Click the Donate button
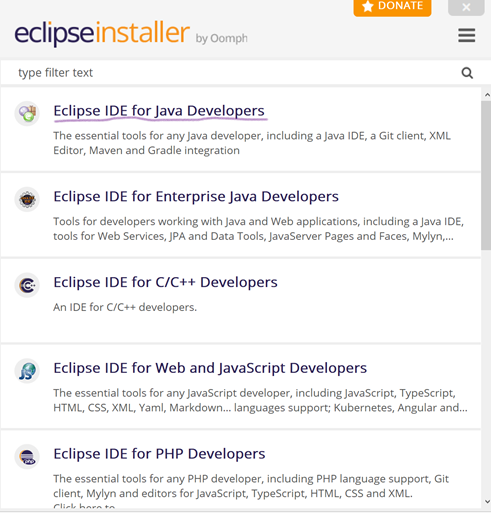 click(392, 7)
